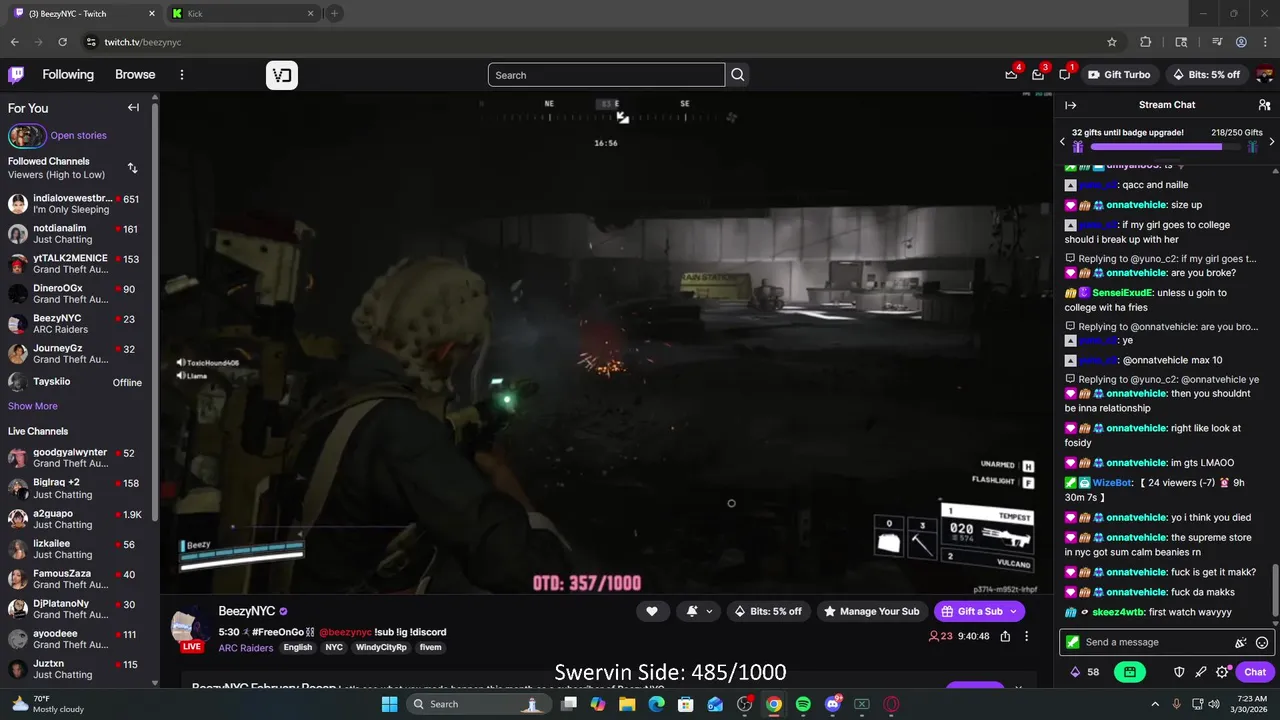Screen dimensions: 1280x720
Task: Focus the Twitch search box
Action: (606, 75)
